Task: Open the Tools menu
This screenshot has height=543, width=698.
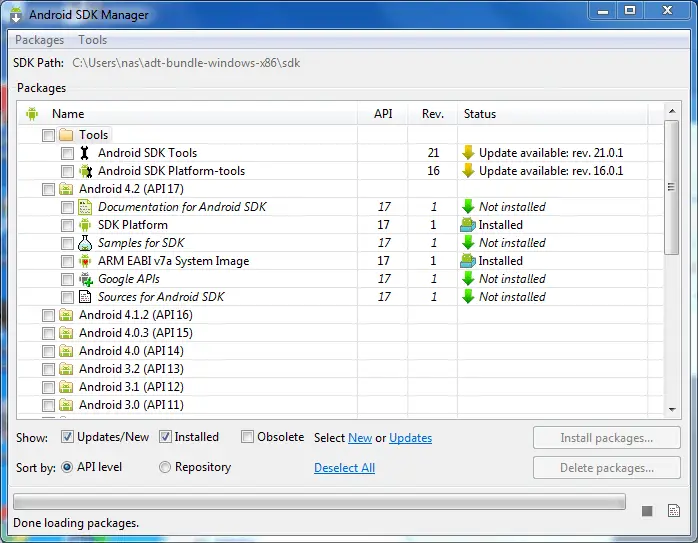Action: point(92,40)
